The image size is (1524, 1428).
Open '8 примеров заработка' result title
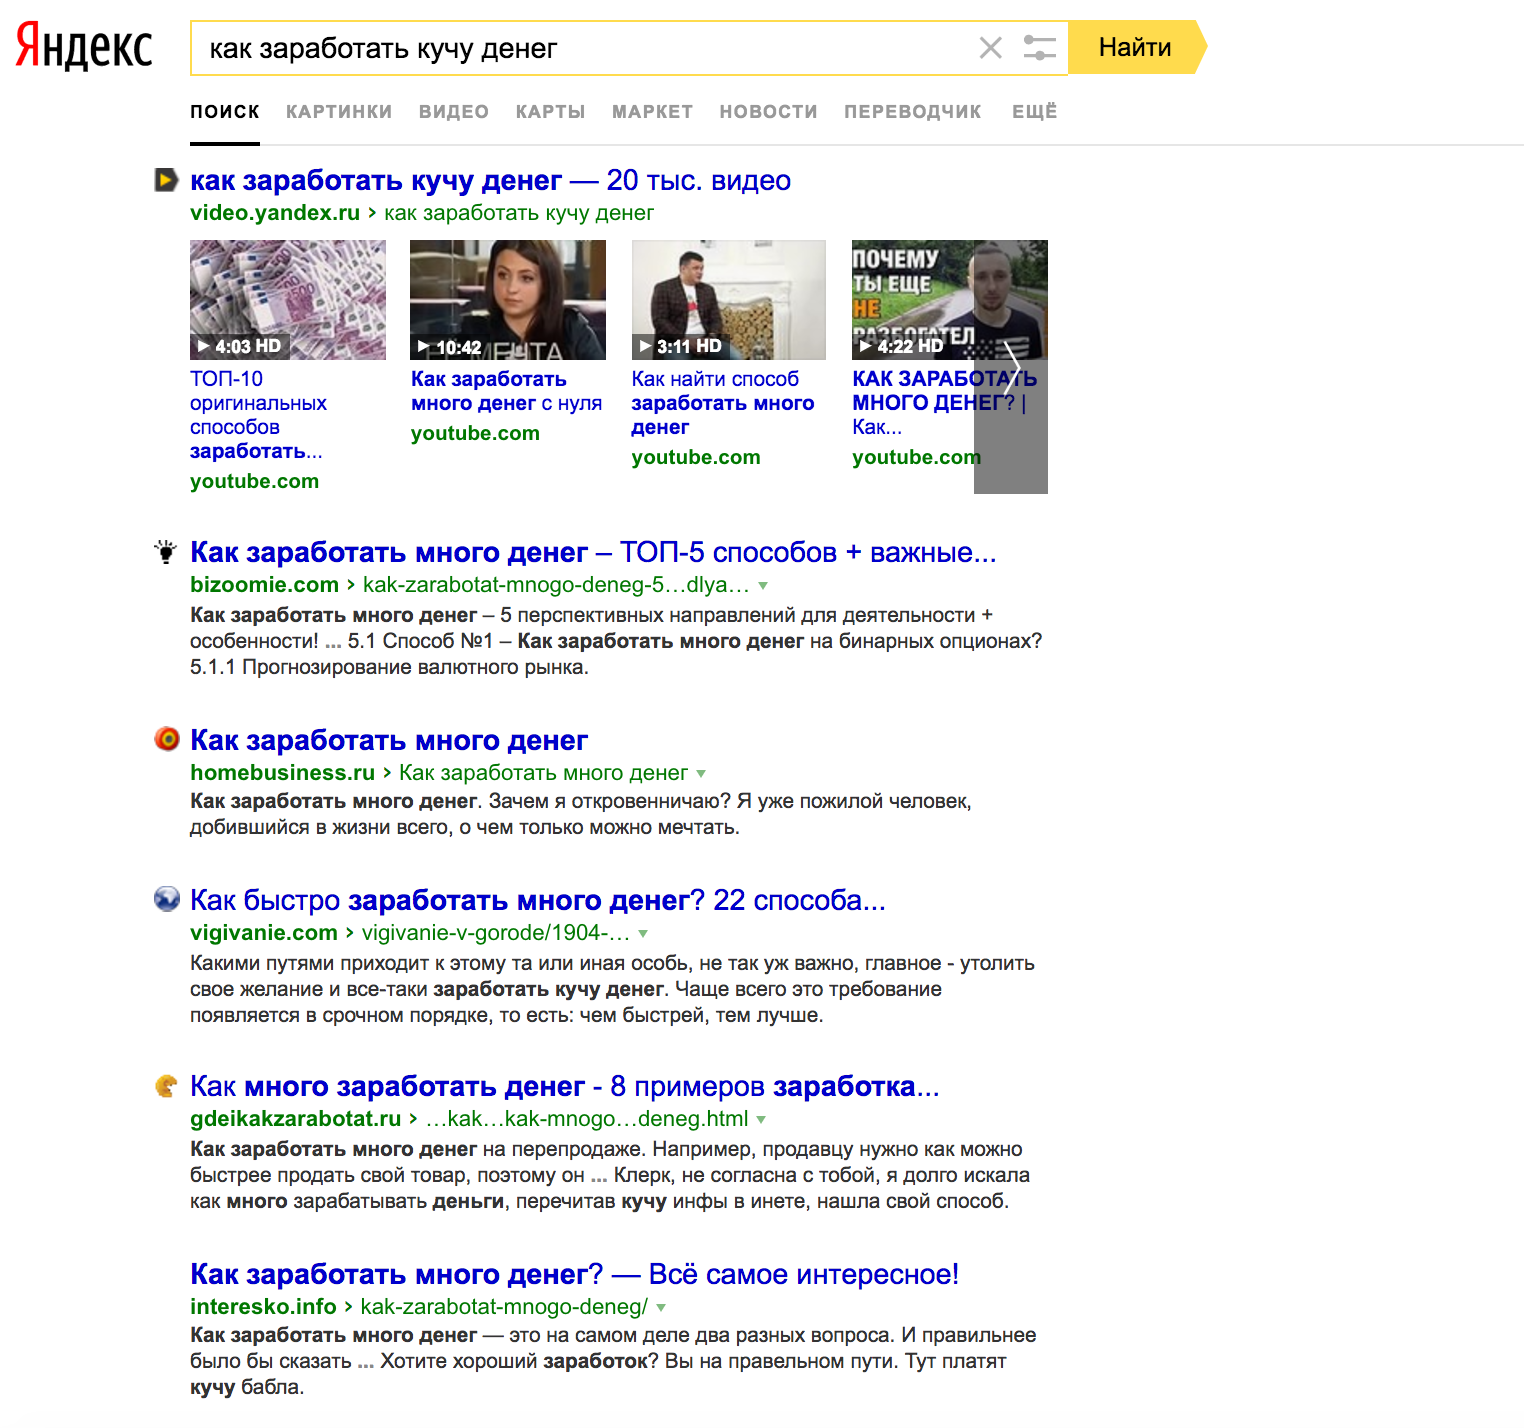point(565,1086)
